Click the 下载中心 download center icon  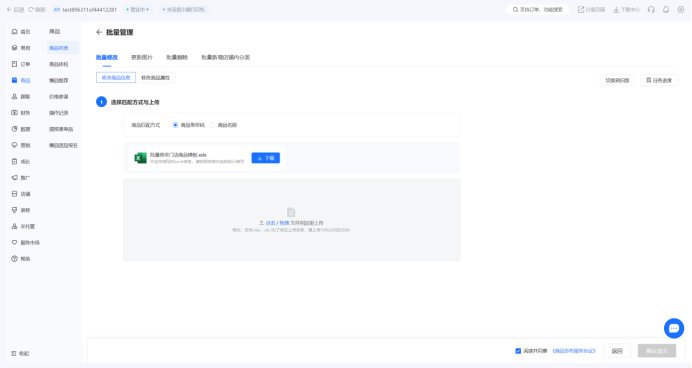pos(616,9)
